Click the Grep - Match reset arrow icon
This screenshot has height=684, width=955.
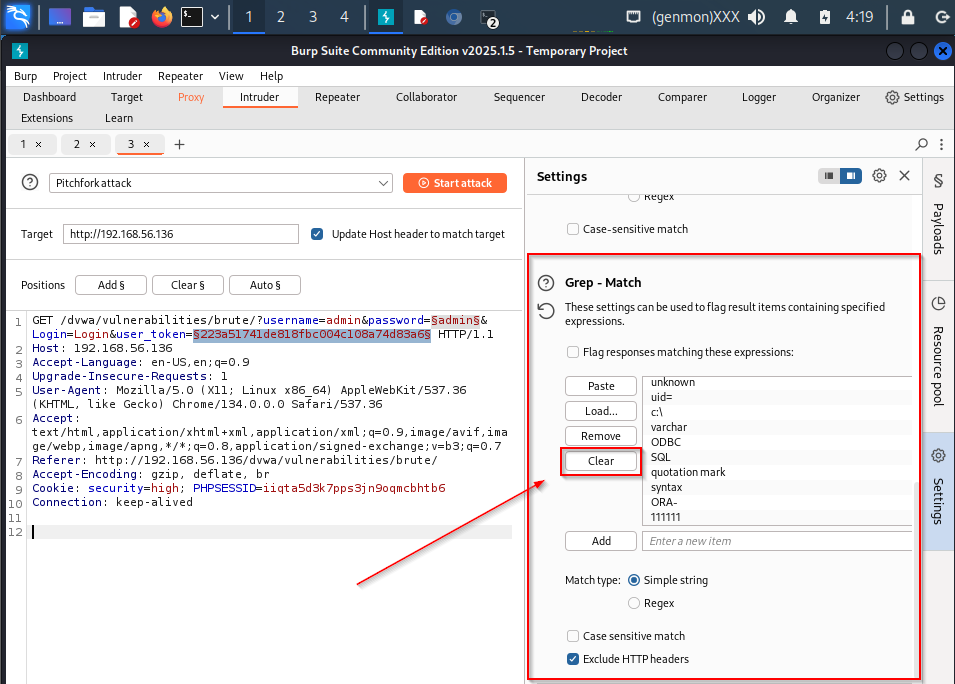pos(546,311)
